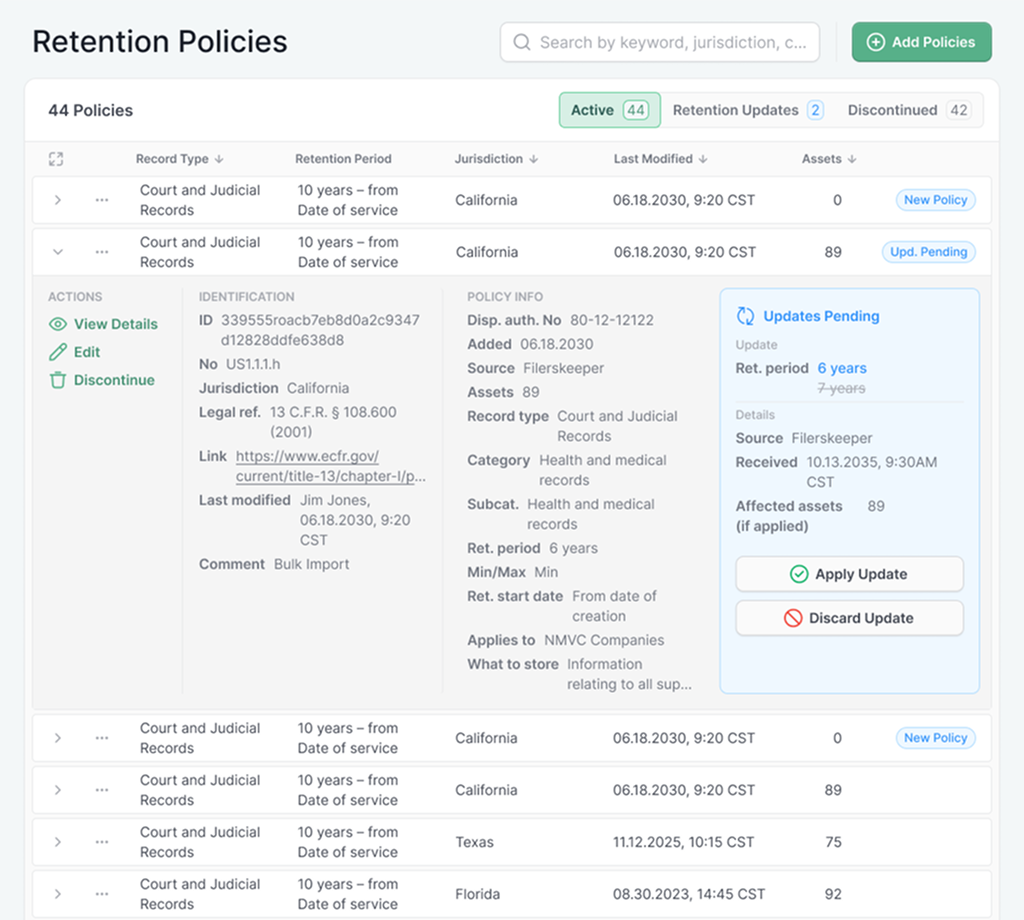Click Discard Update button
1024x920 pixels.
coord(849,618)
